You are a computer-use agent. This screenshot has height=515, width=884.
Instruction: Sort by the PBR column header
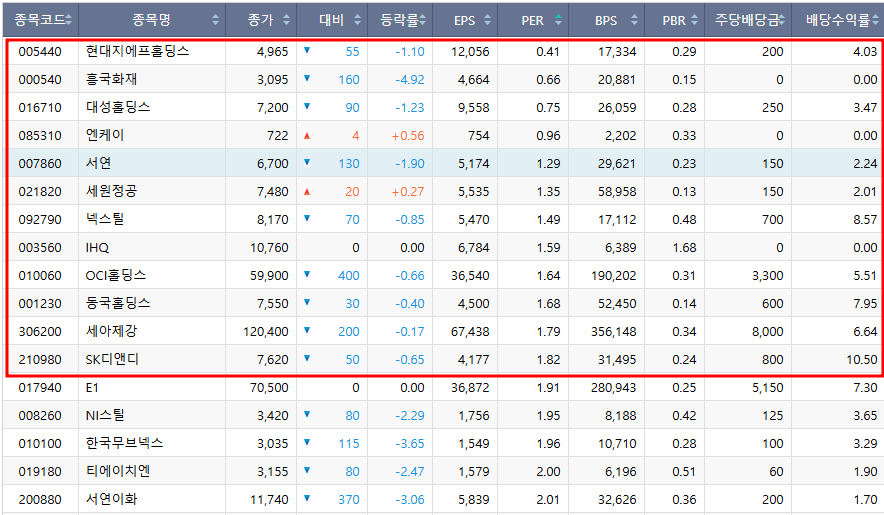point(674,20)
